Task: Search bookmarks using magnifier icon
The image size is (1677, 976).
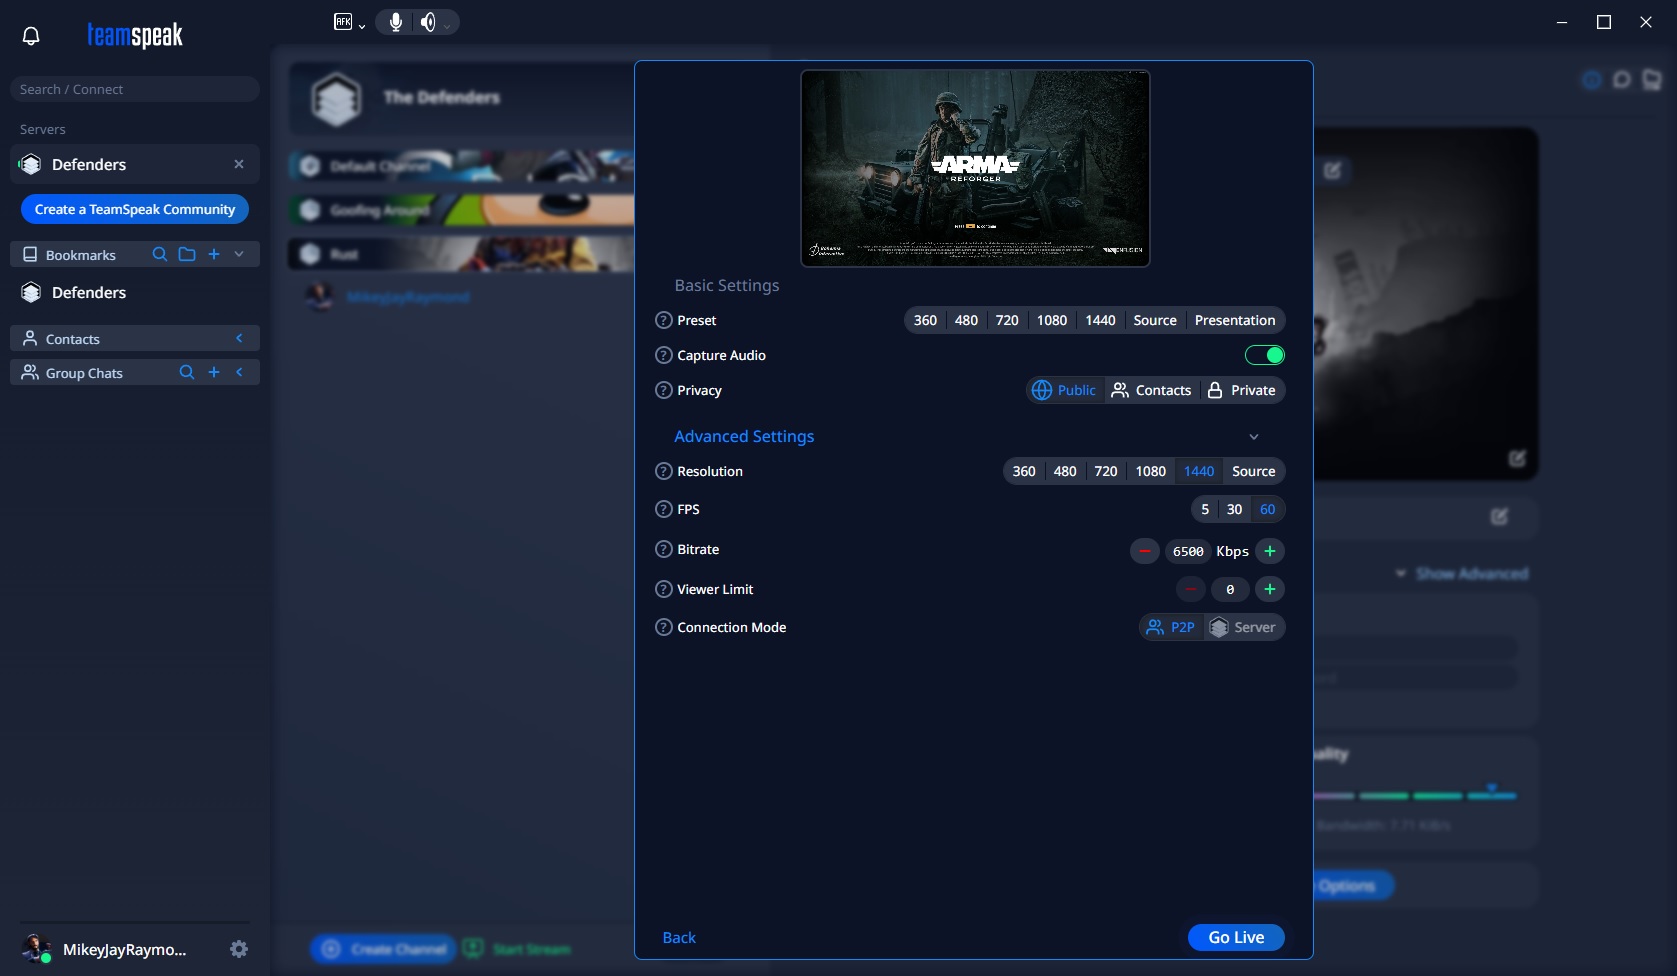Action: [159, 254]
